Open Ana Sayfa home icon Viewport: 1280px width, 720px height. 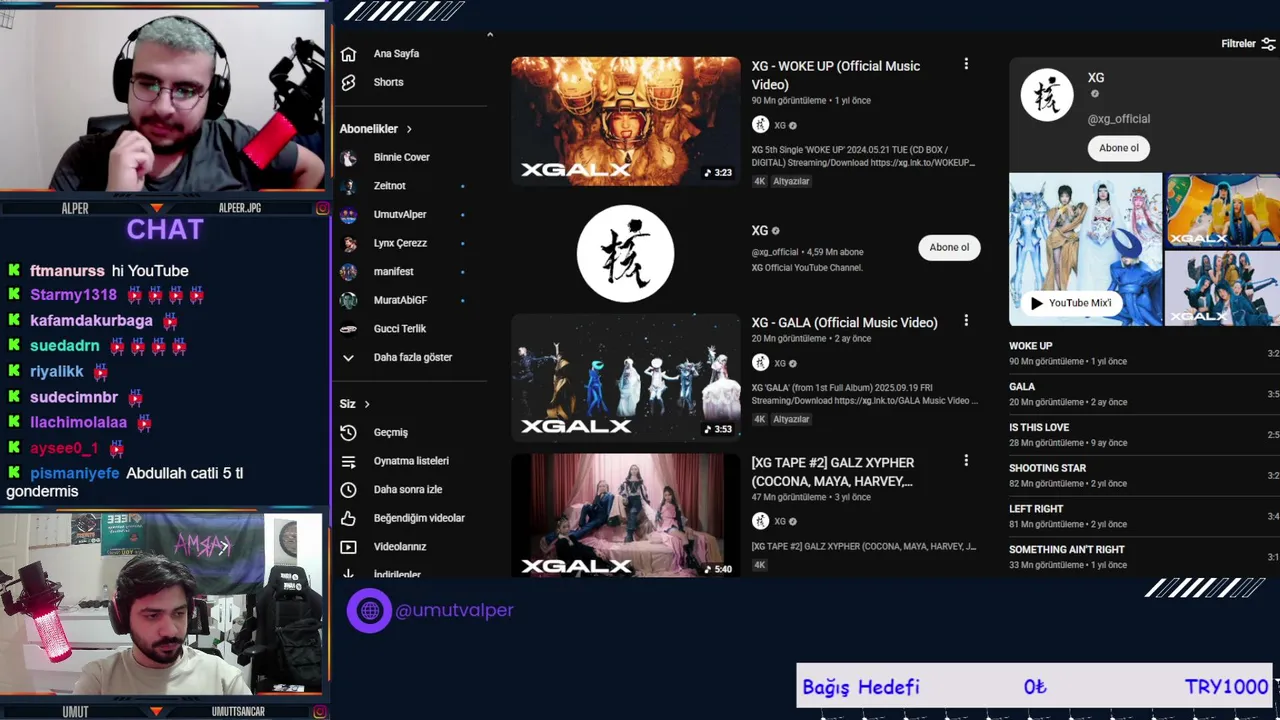tap(348, 54)
